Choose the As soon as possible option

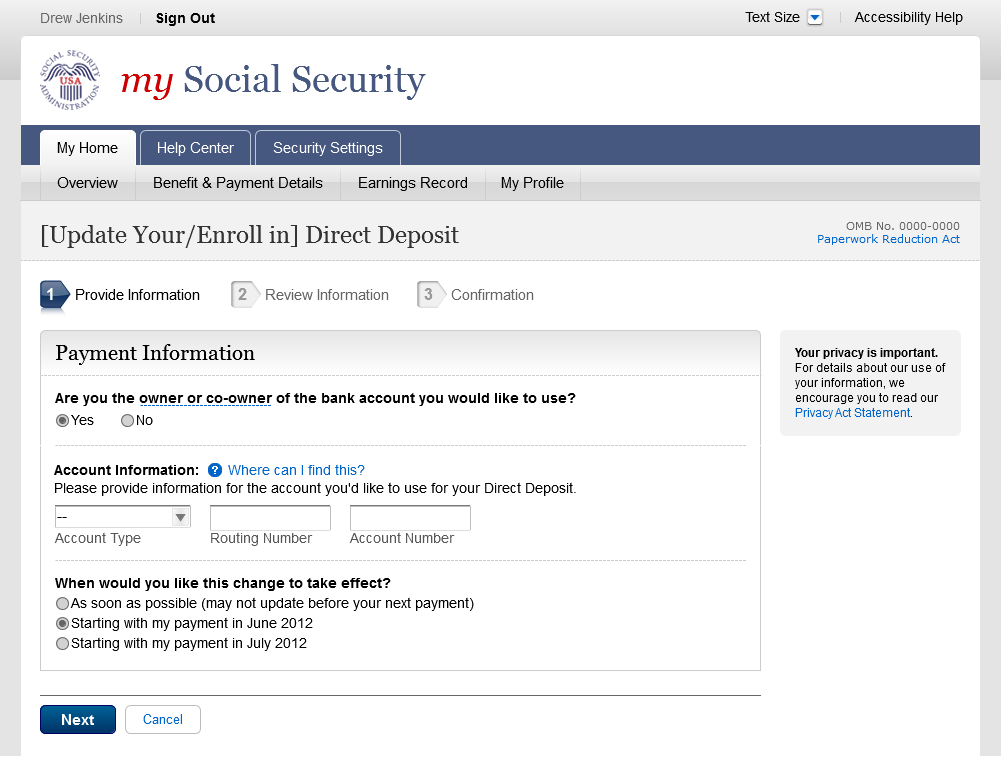coord(63,604)
